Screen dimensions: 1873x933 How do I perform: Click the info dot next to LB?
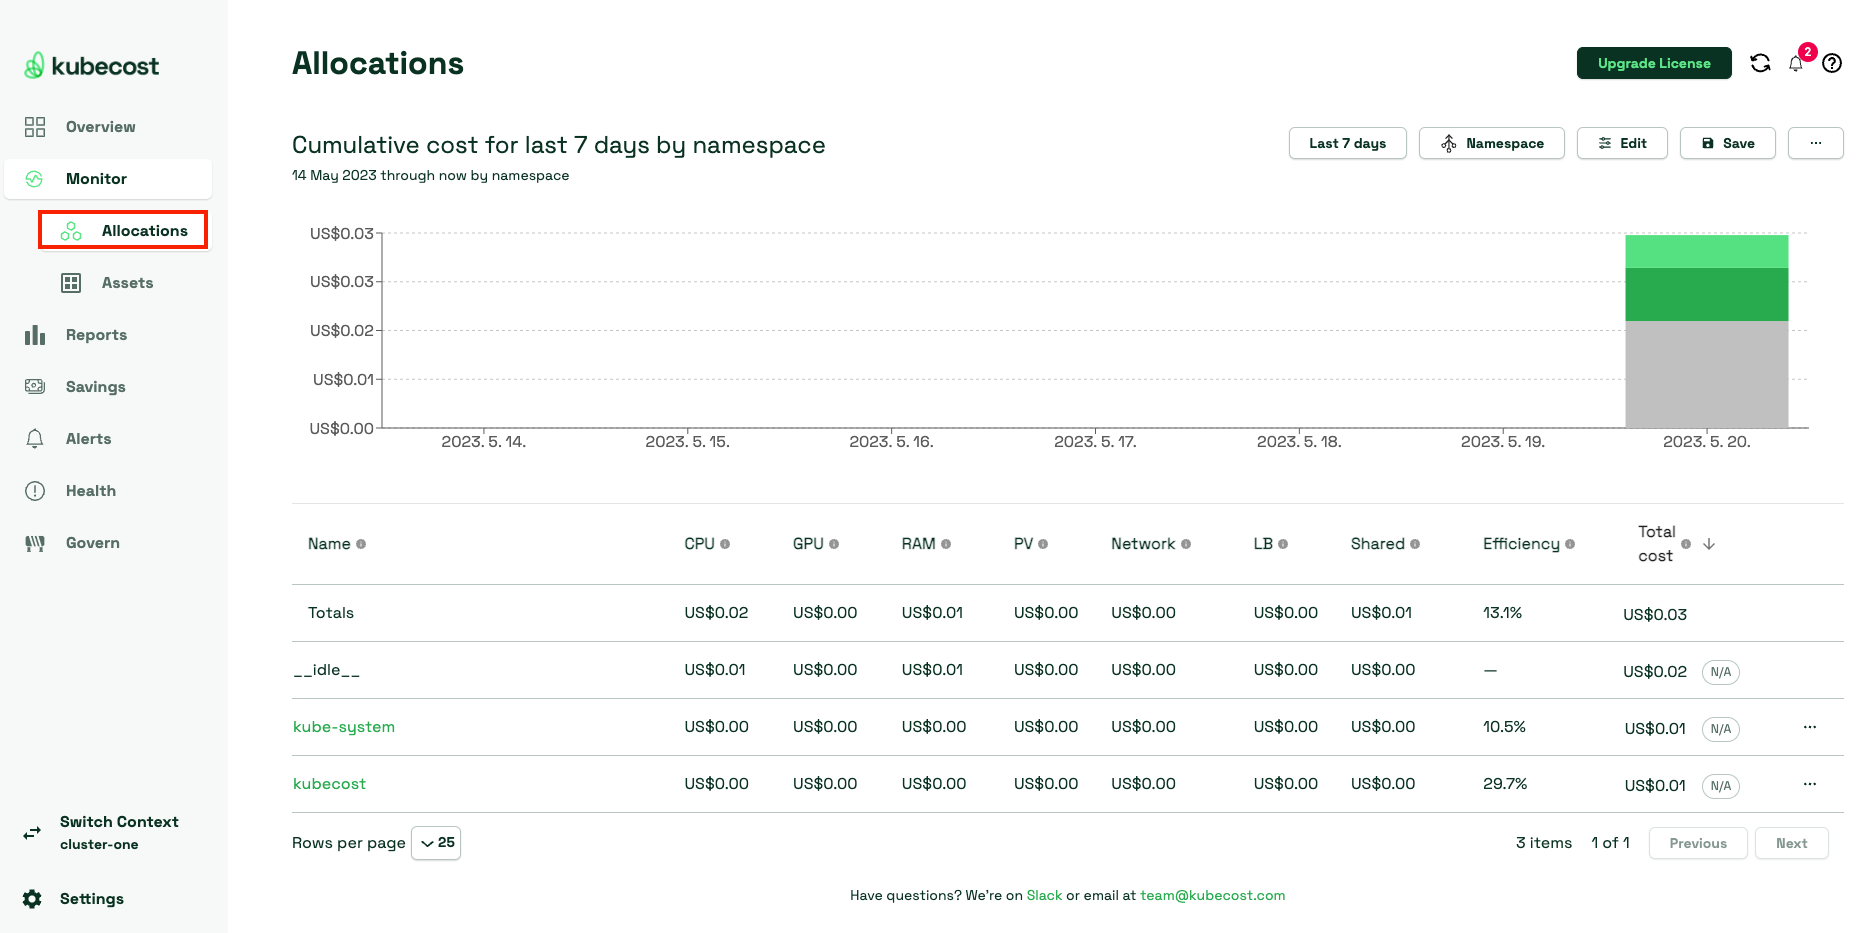pos(1283,544)
